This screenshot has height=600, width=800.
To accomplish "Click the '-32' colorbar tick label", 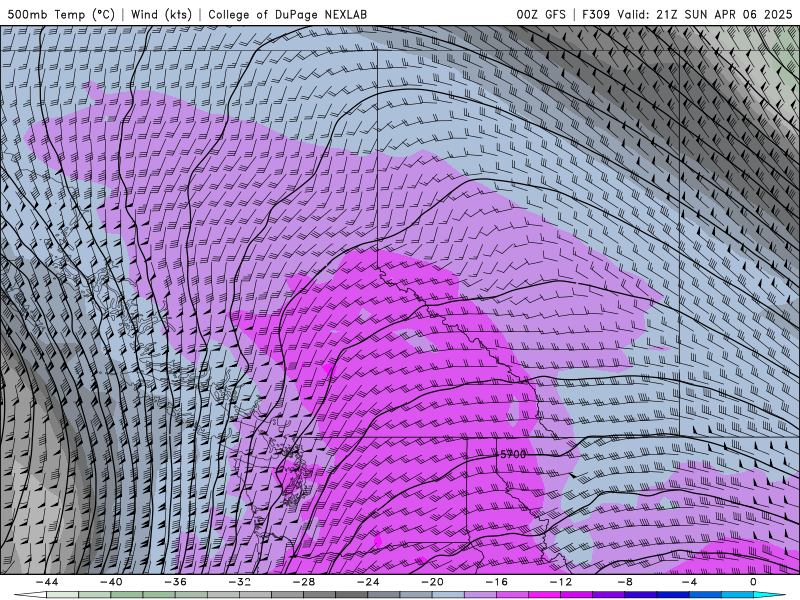I will click(239, 582).
